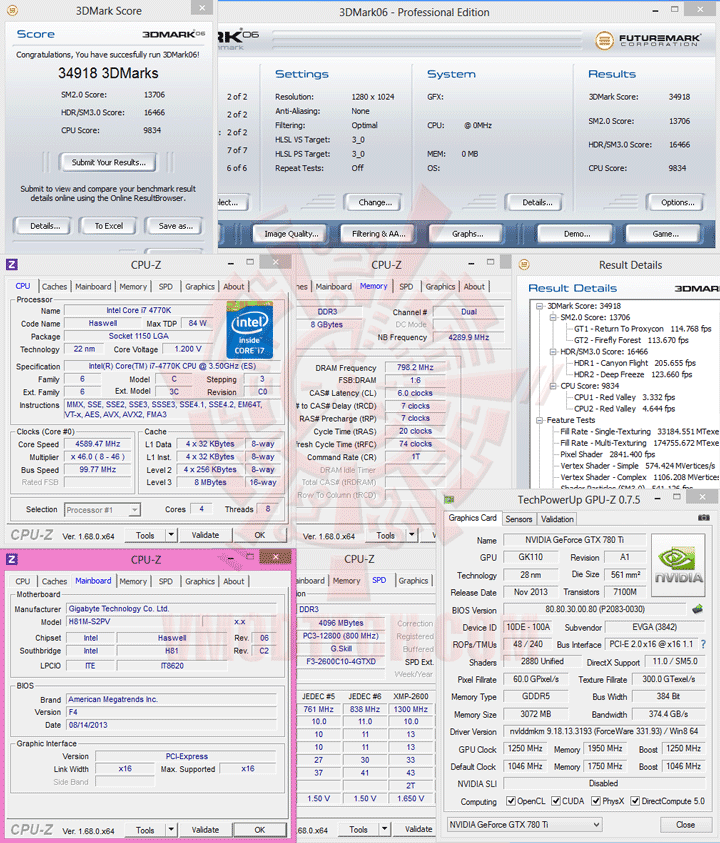Viewport: 720px width, 843px height.
Task: Collapse the 3DMark Score: 34918 tree node
Action: coord(539,306)
